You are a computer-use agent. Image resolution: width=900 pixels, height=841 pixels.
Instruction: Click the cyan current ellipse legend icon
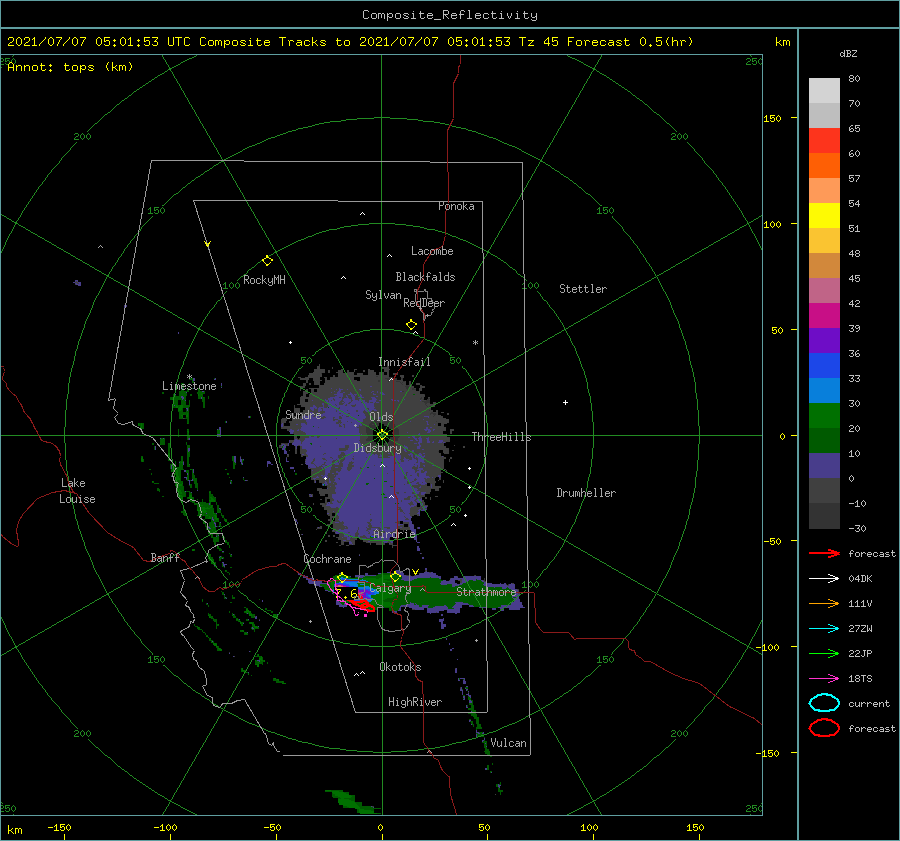click(x=824, y=703)
